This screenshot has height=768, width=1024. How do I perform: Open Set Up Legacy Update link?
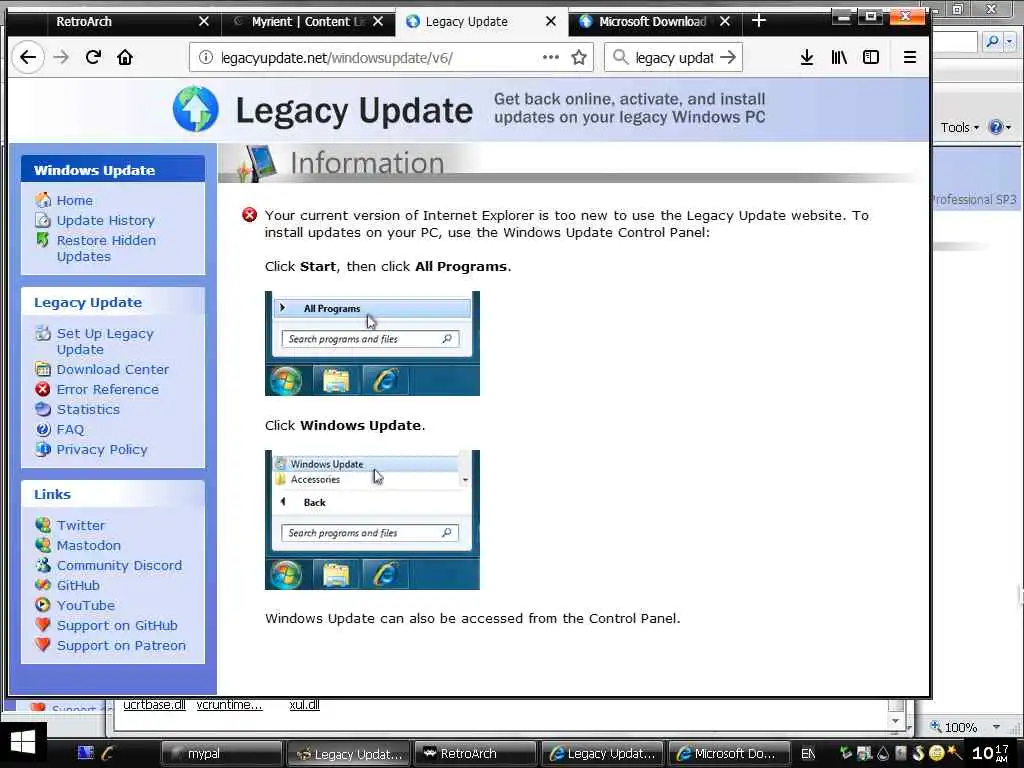tap(104, 342)
